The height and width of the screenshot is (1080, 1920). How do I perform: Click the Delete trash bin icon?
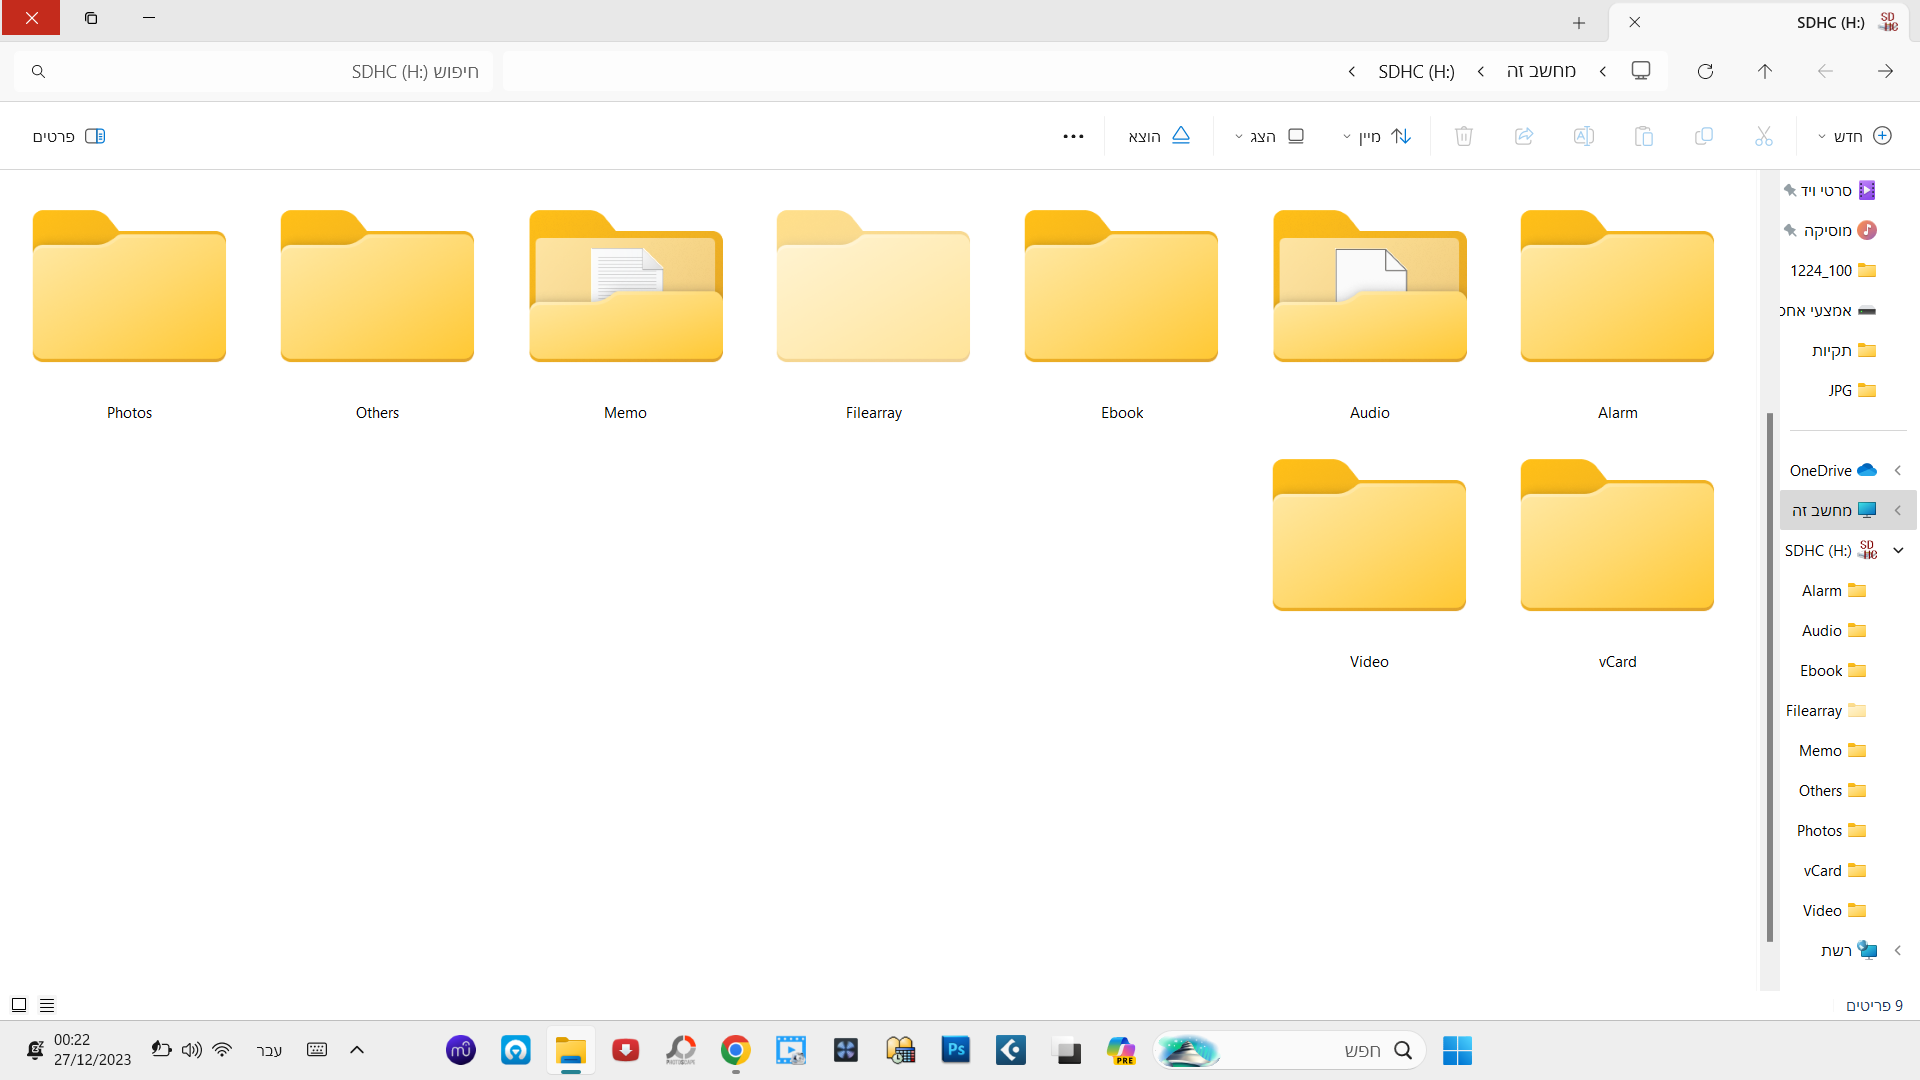1463,136
